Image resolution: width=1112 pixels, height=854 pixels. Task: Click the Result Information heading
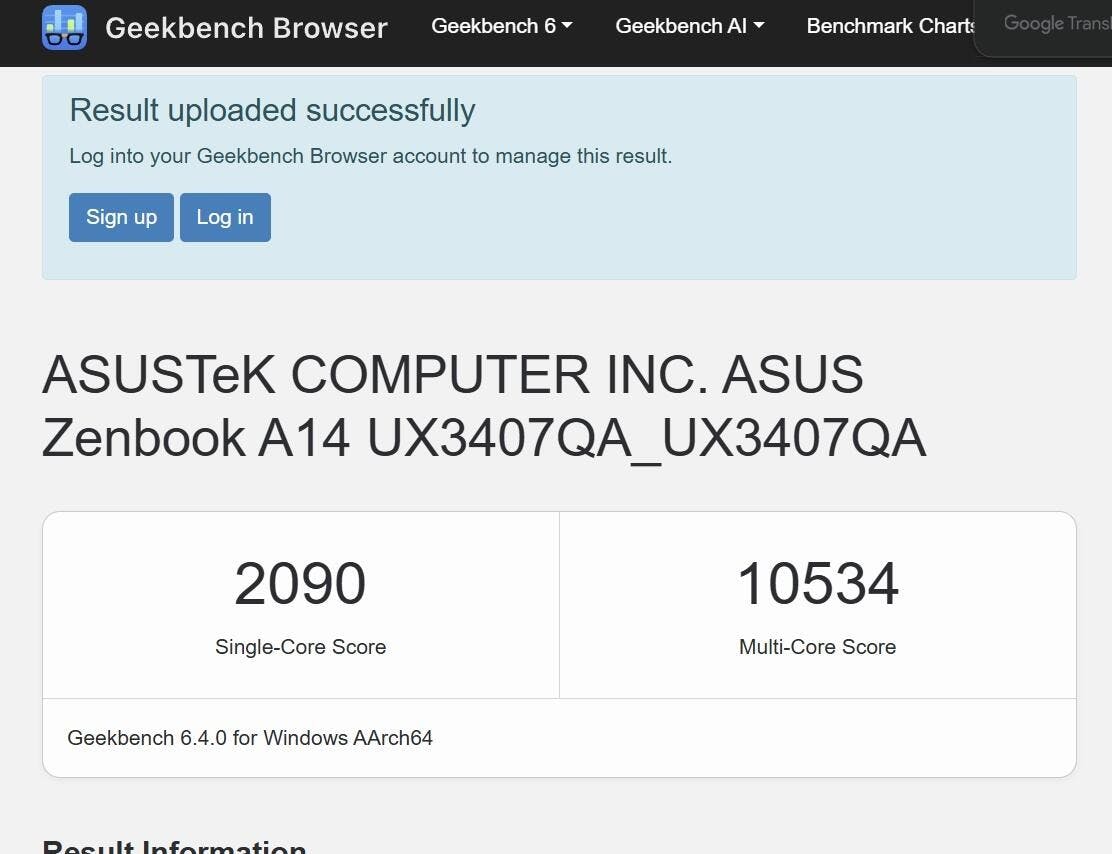tap(174, 845)
